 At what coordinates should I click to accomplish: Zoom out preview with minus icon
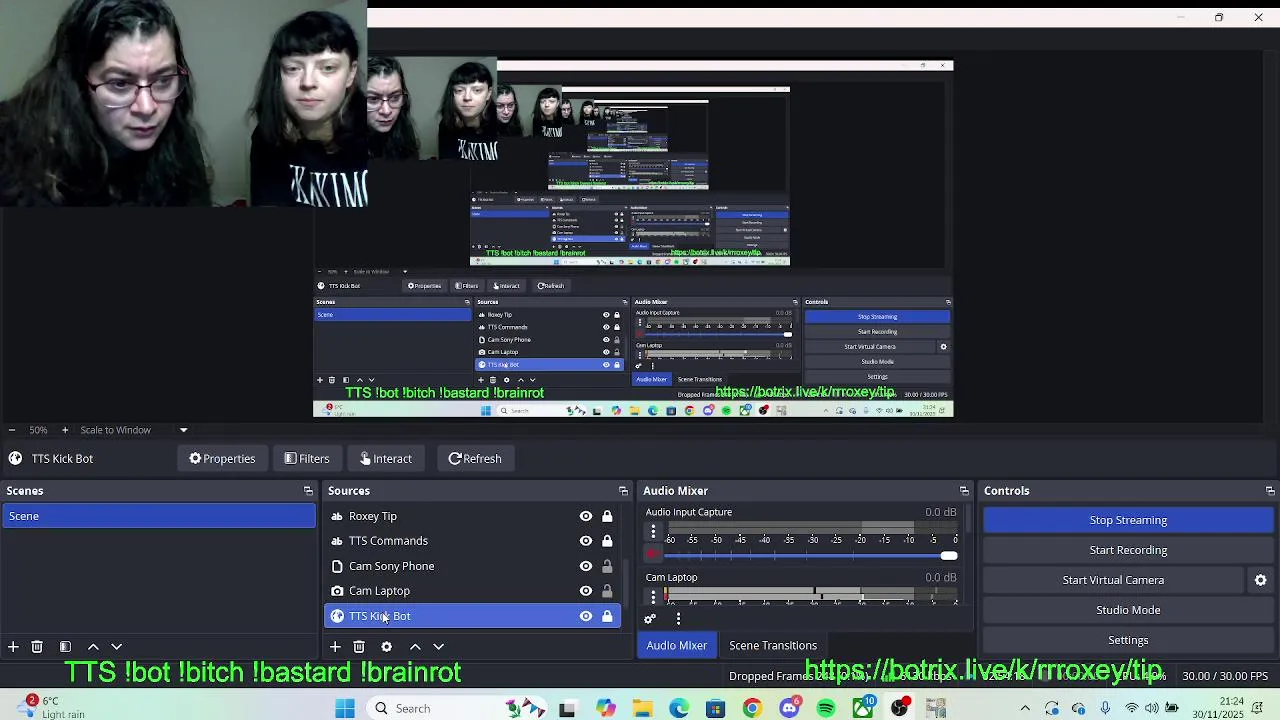11,430
